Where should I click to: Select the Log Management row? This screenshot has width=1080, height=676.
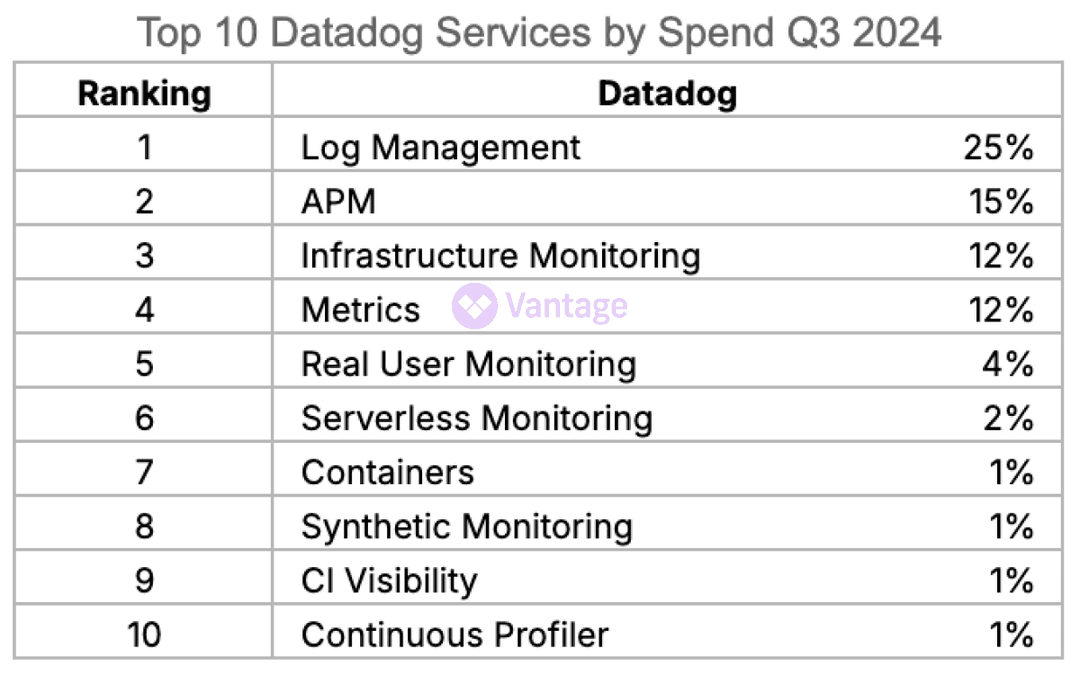pyautogui.click(x=440, y=148)
